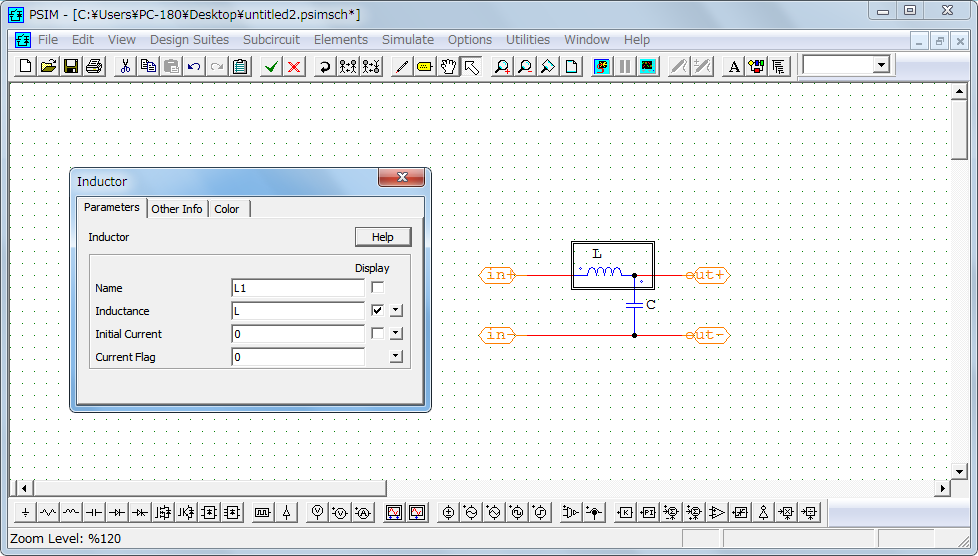This screenshot has height=556, width=978.
Task: Open the Elements menu
Action: coord(341,39)
